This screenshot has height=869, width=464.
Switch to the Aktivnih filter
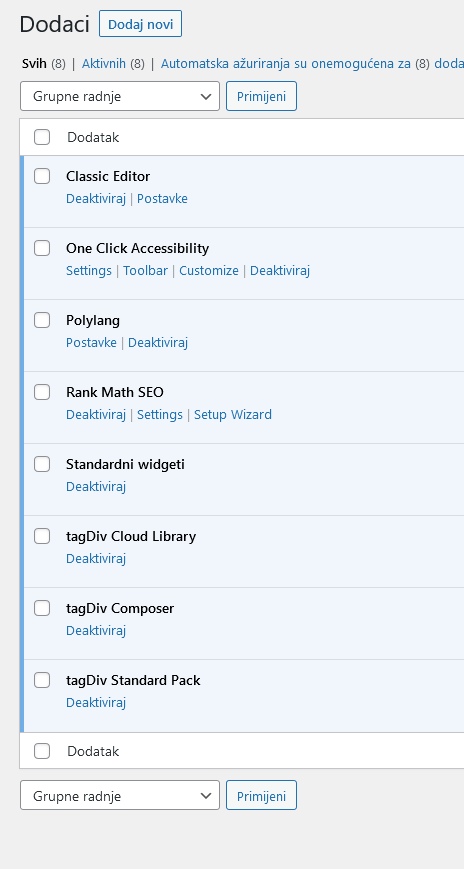click(104, 64)
